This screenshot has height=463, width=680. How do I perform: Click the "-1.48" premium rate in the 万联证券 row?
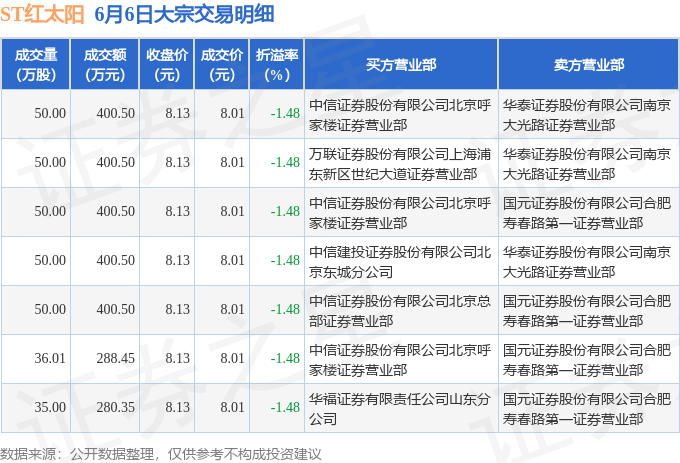point(285,163)
